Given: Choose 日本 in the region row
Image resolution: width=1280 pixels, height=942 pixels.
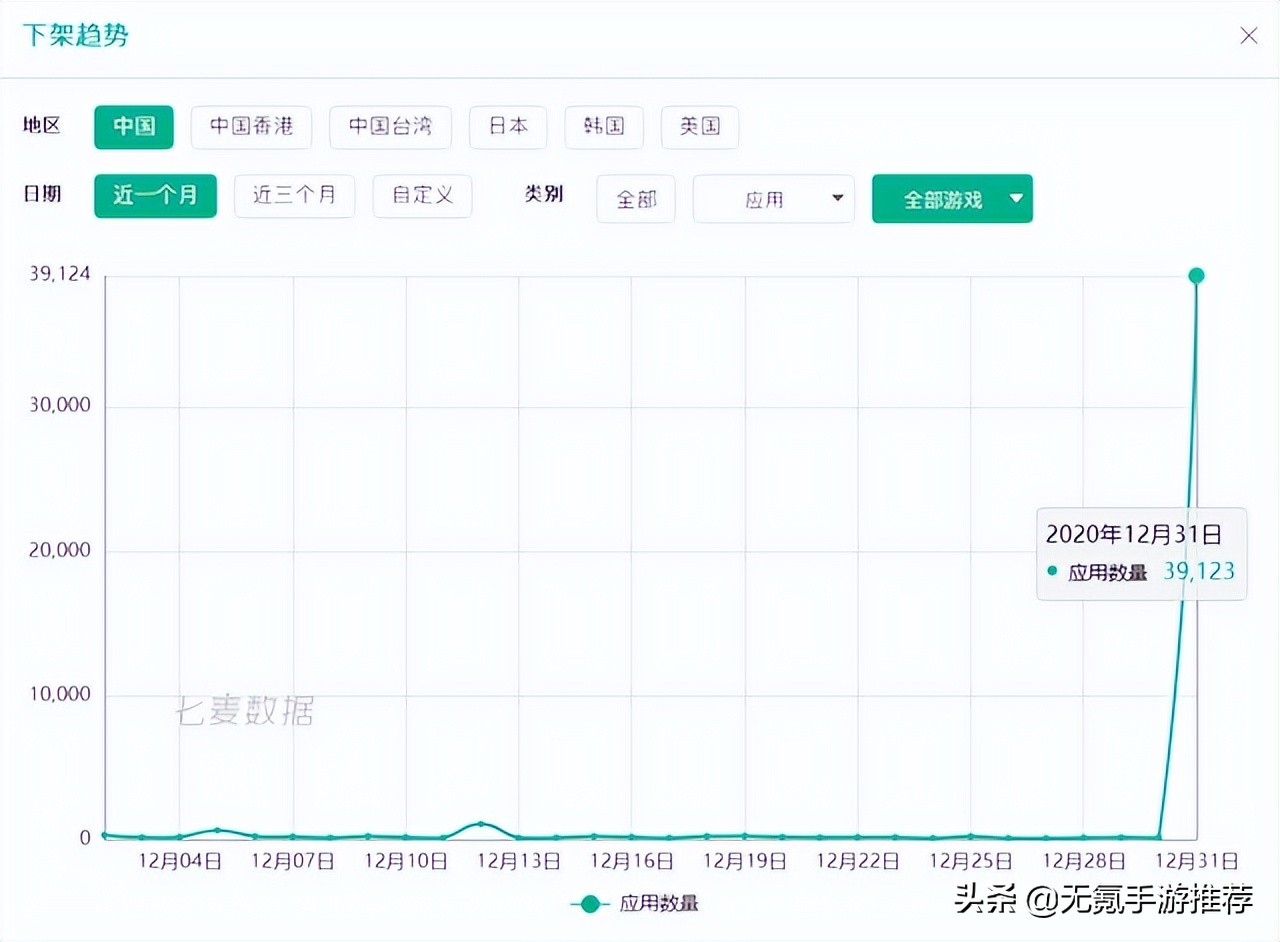Looking at the screenshot, I should (x=508, y=127).
